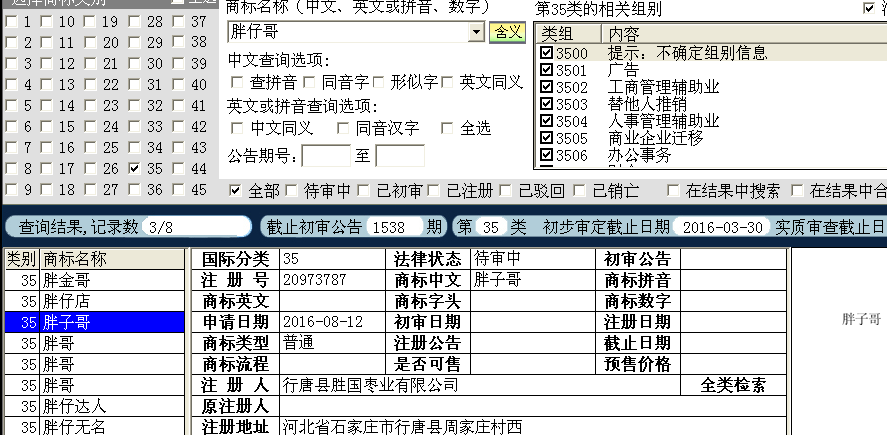Tick the 同音汉字 checkbox
The image size is (887, 435).
[x=343, y=128]
